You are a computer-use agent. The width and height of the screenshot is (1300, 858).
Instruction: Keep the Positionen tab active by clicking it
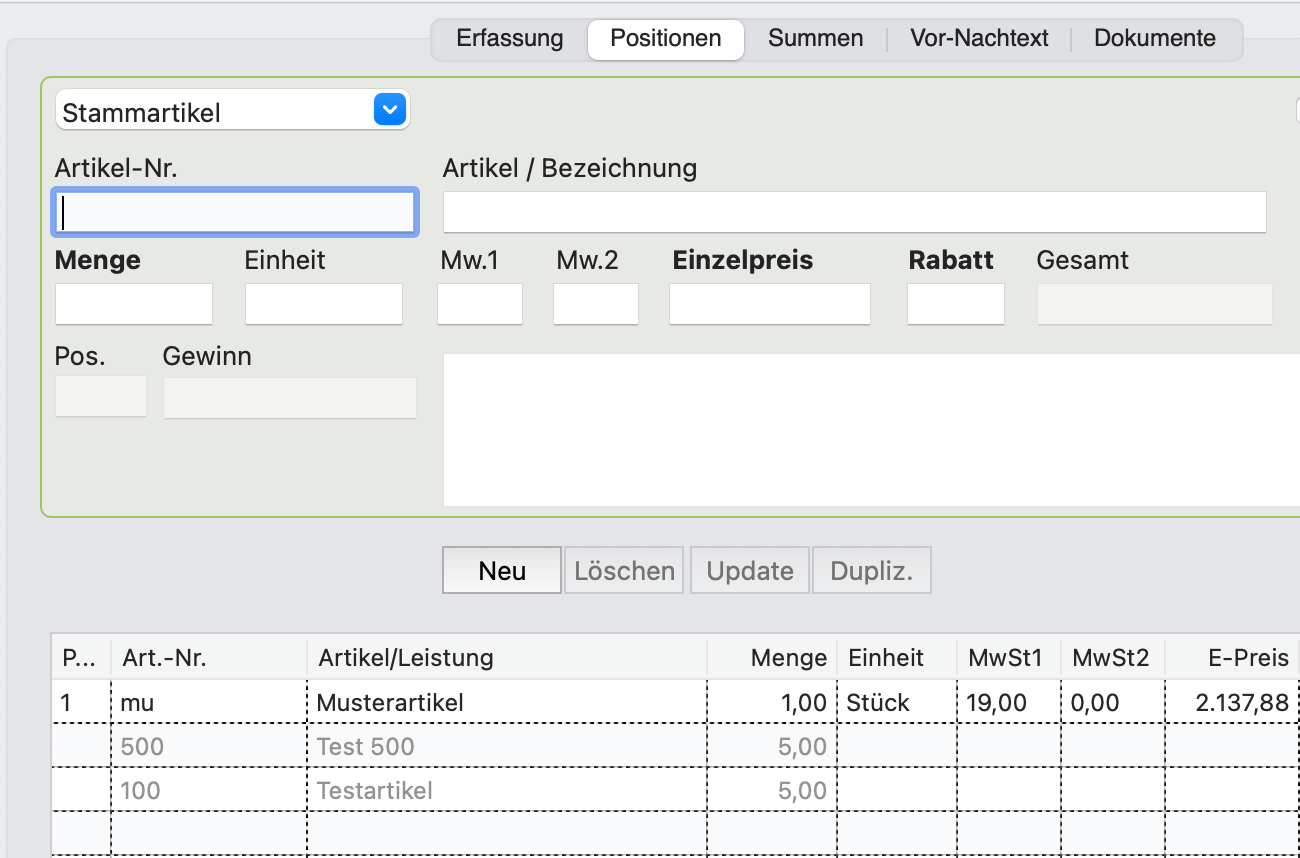click(665, 39)
